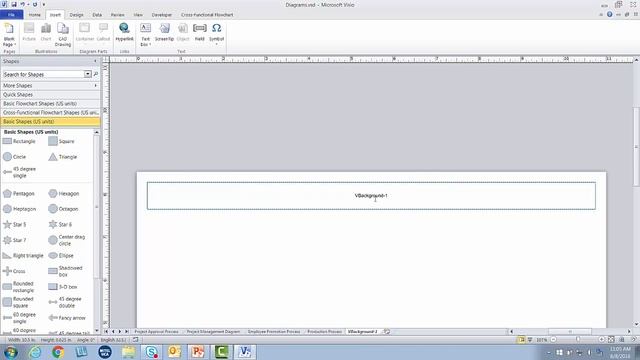Select the 45 degree single arrow shape
Image resolution: width=640 pixels, height=360 pixels.
(20, 172)
